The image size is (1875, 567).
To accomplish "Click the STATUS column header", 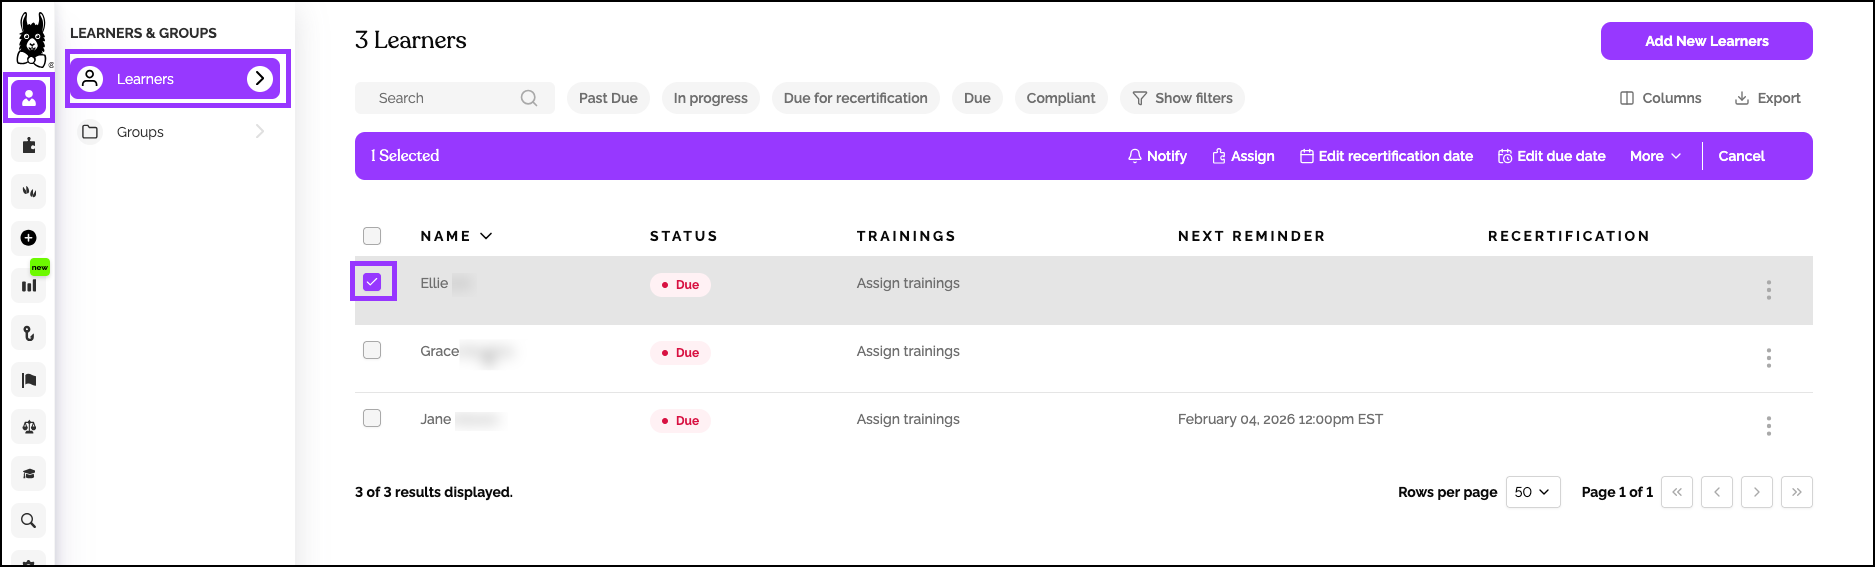I will (x=684, y=236).
